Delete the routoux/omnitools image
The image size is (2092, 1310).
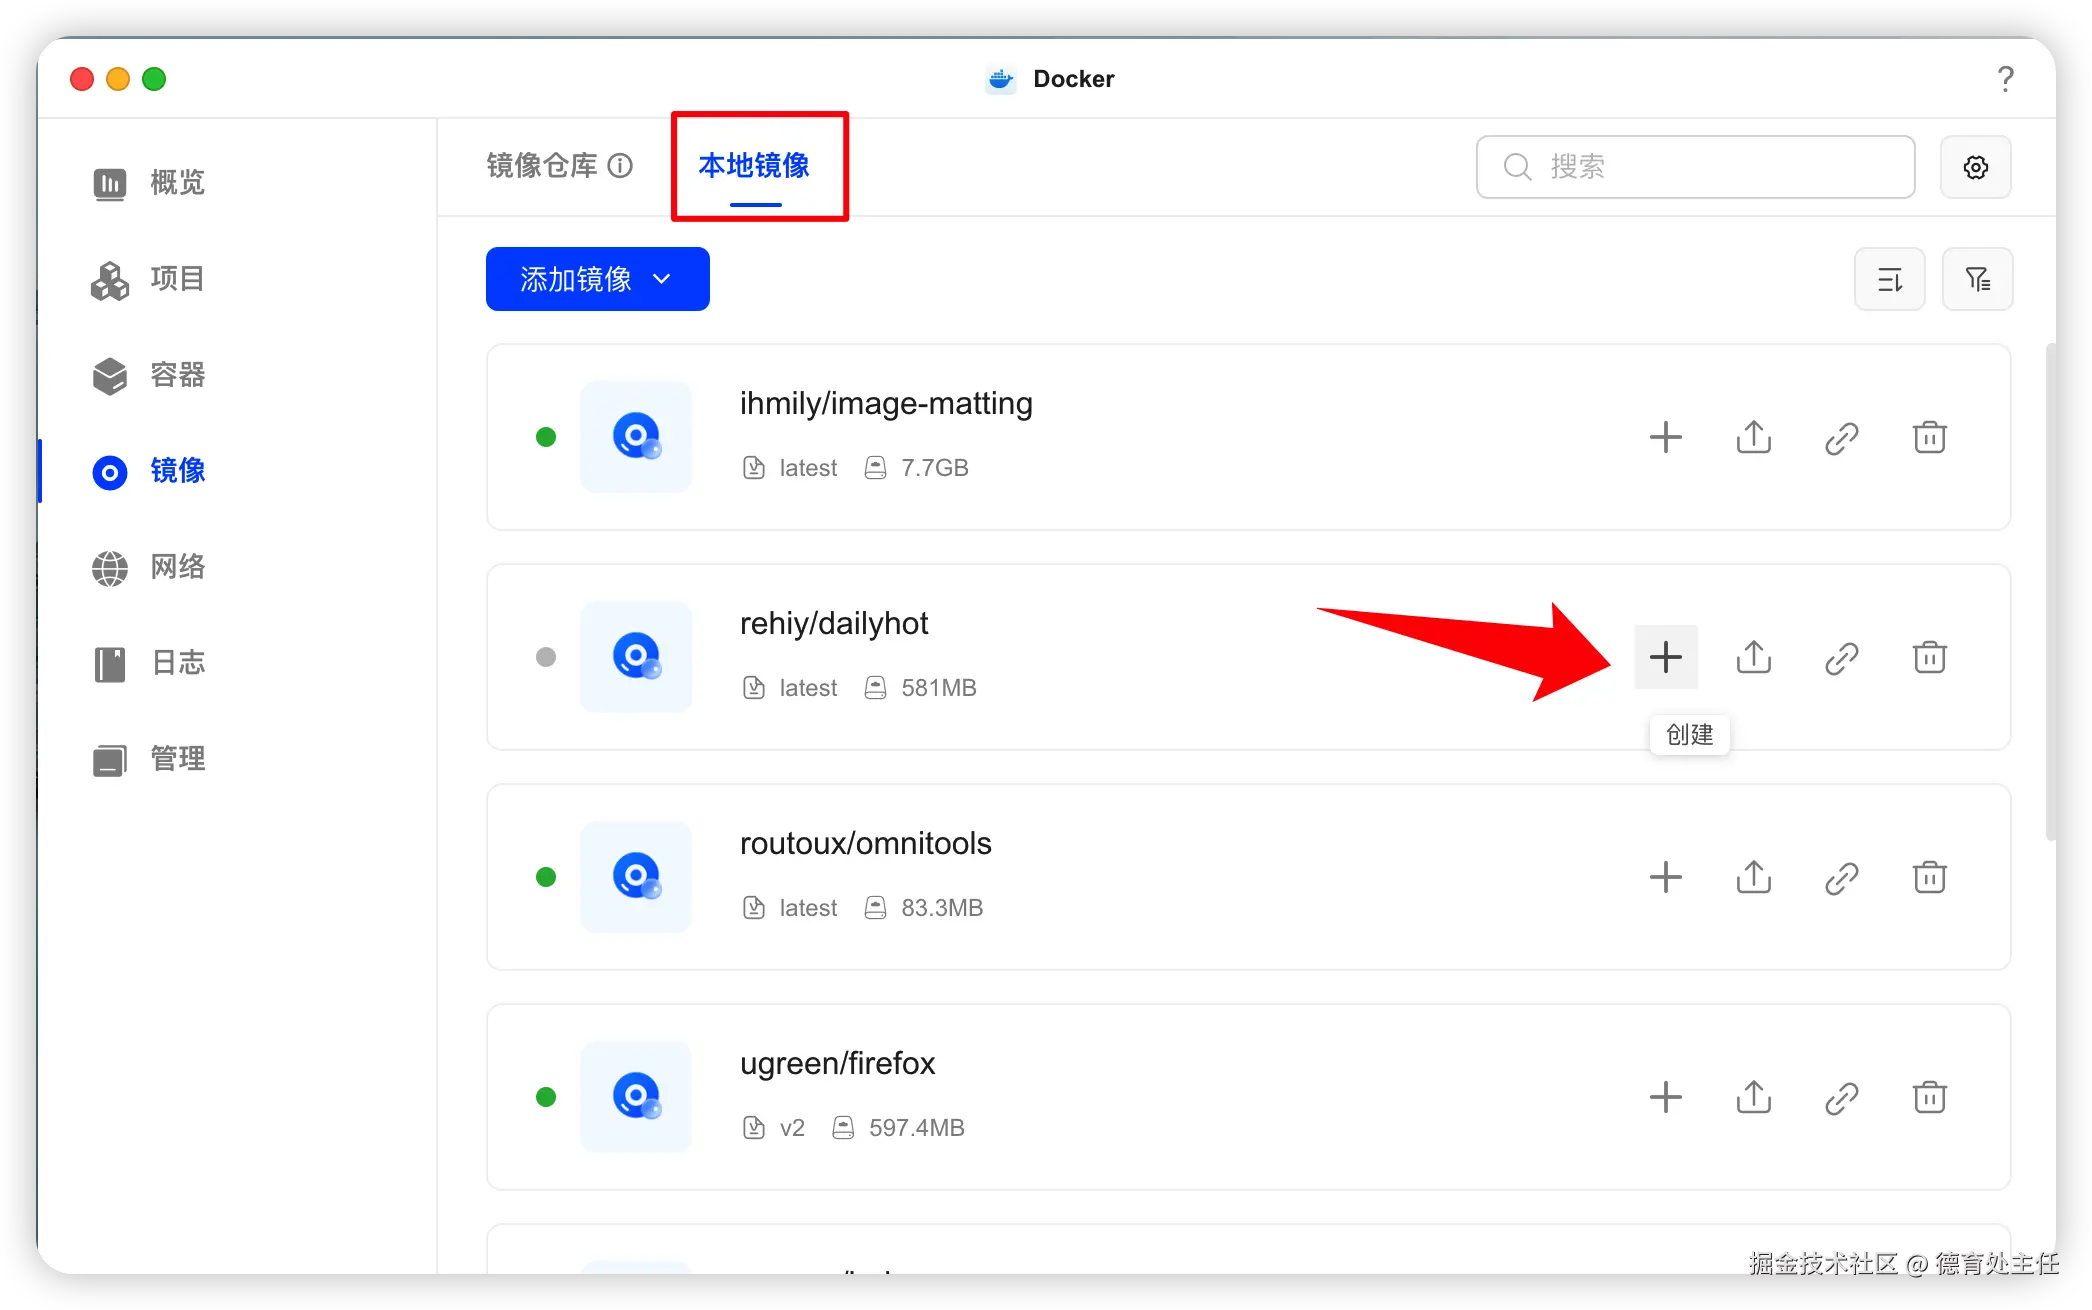click(x=1930, y=877)
